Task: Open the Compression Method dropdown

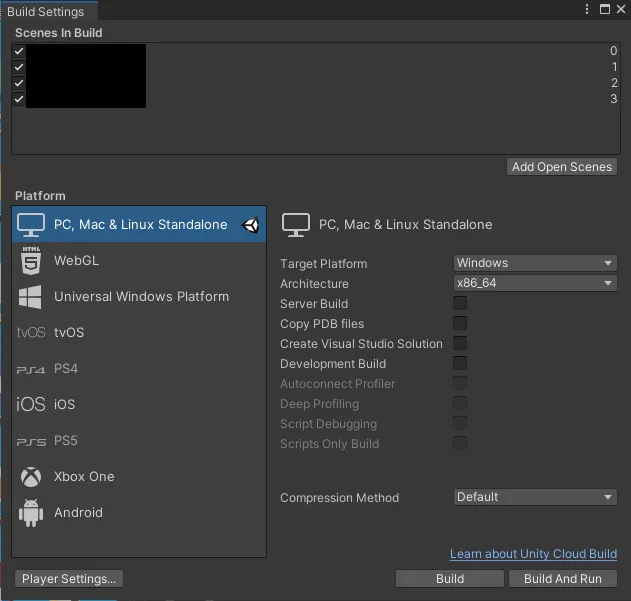Action: tap(535, 497)
